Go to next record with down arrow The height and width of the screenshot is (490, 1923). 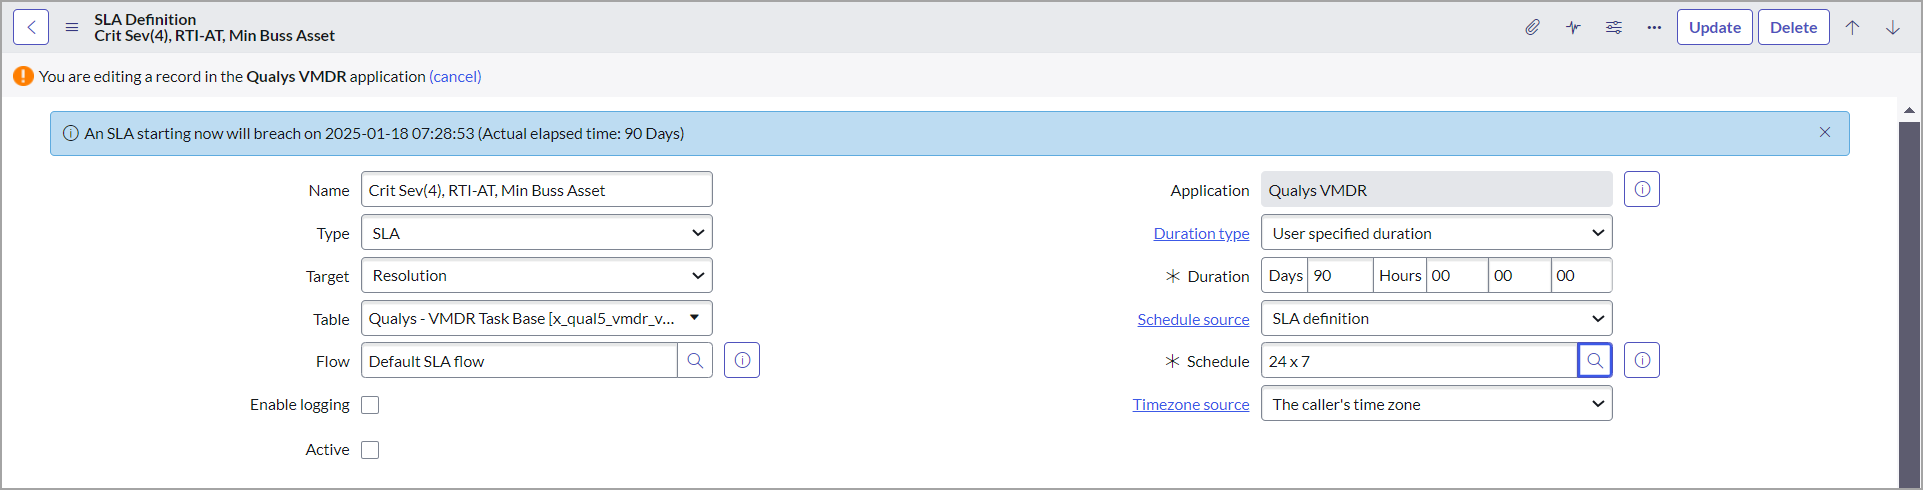1893,28
